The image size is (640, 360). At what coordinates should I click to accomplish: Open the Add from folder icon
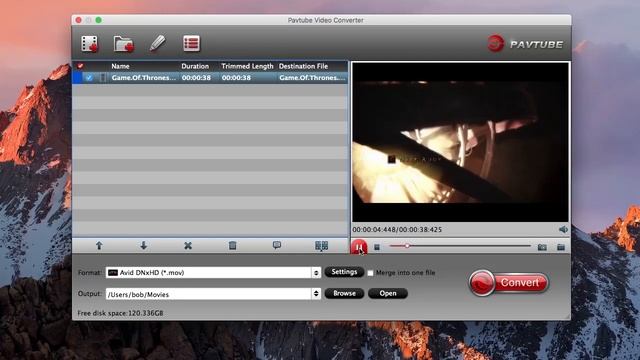coord(124,44)
